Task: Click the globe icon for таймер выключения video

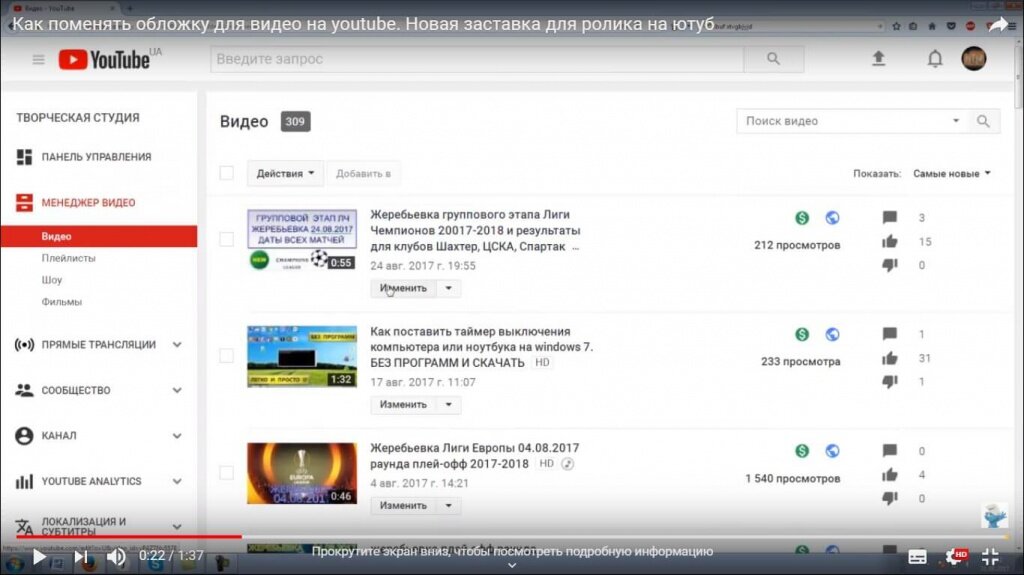Action: (x=832, y=335)
